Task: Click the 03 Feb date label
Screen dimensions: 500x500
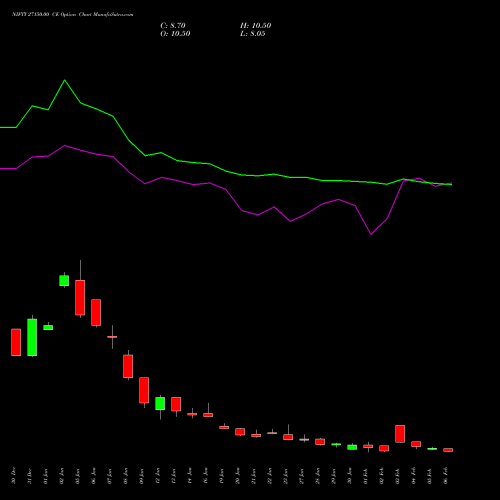Action: pos(398,476)
